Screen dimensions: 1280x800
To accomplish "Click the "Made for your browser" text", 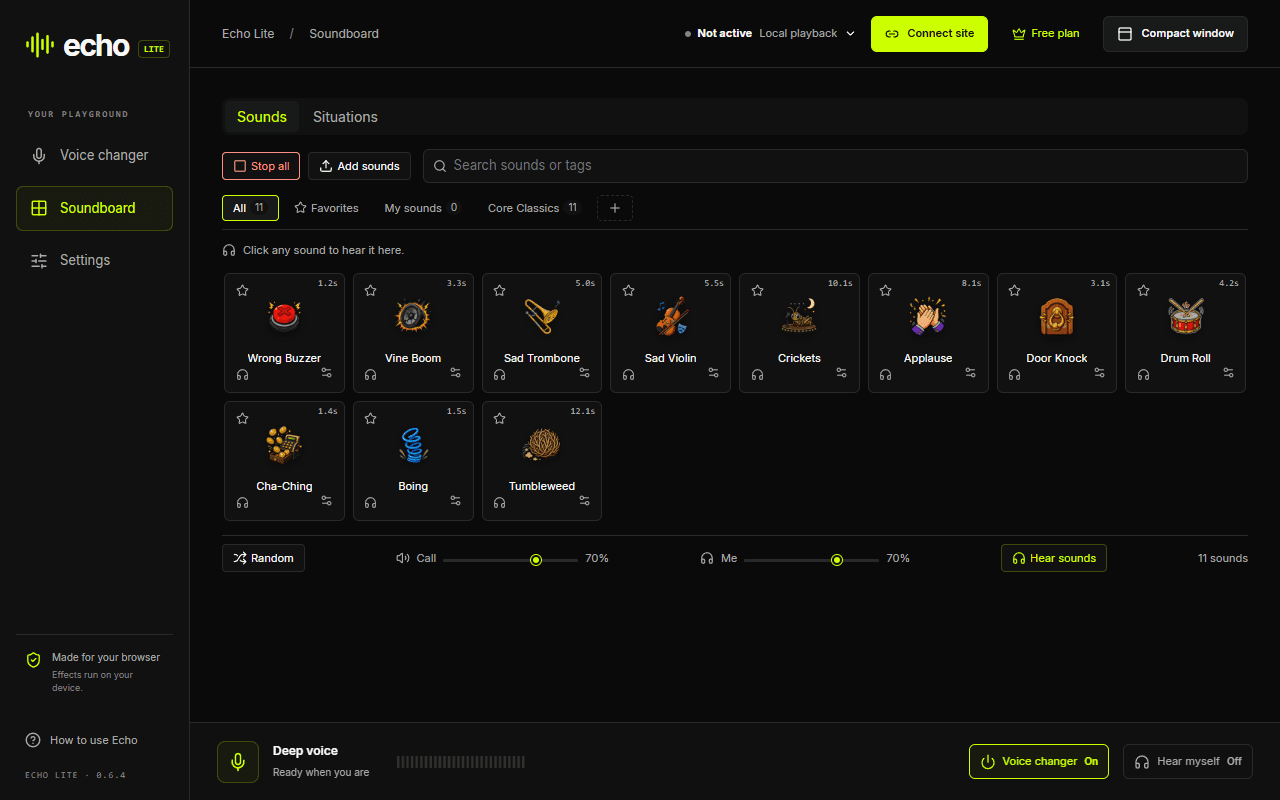I will 106,657.
